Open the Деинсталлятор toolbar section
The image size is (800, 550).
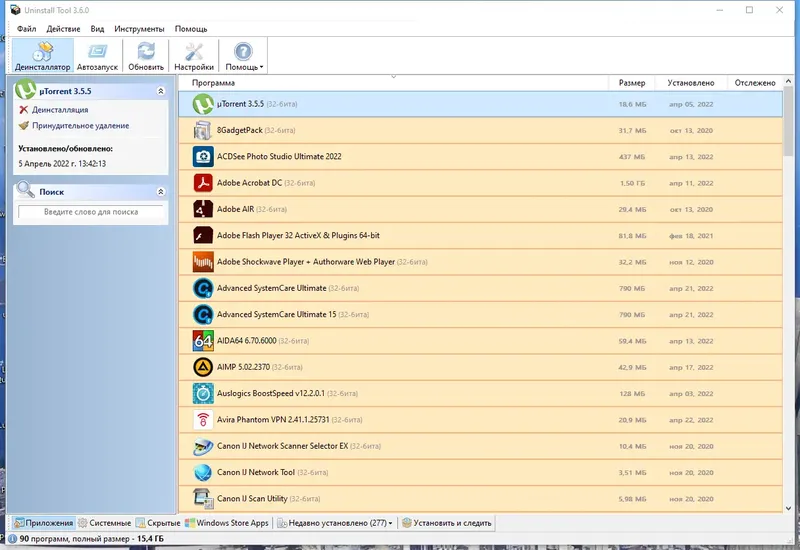click(42, 56)
